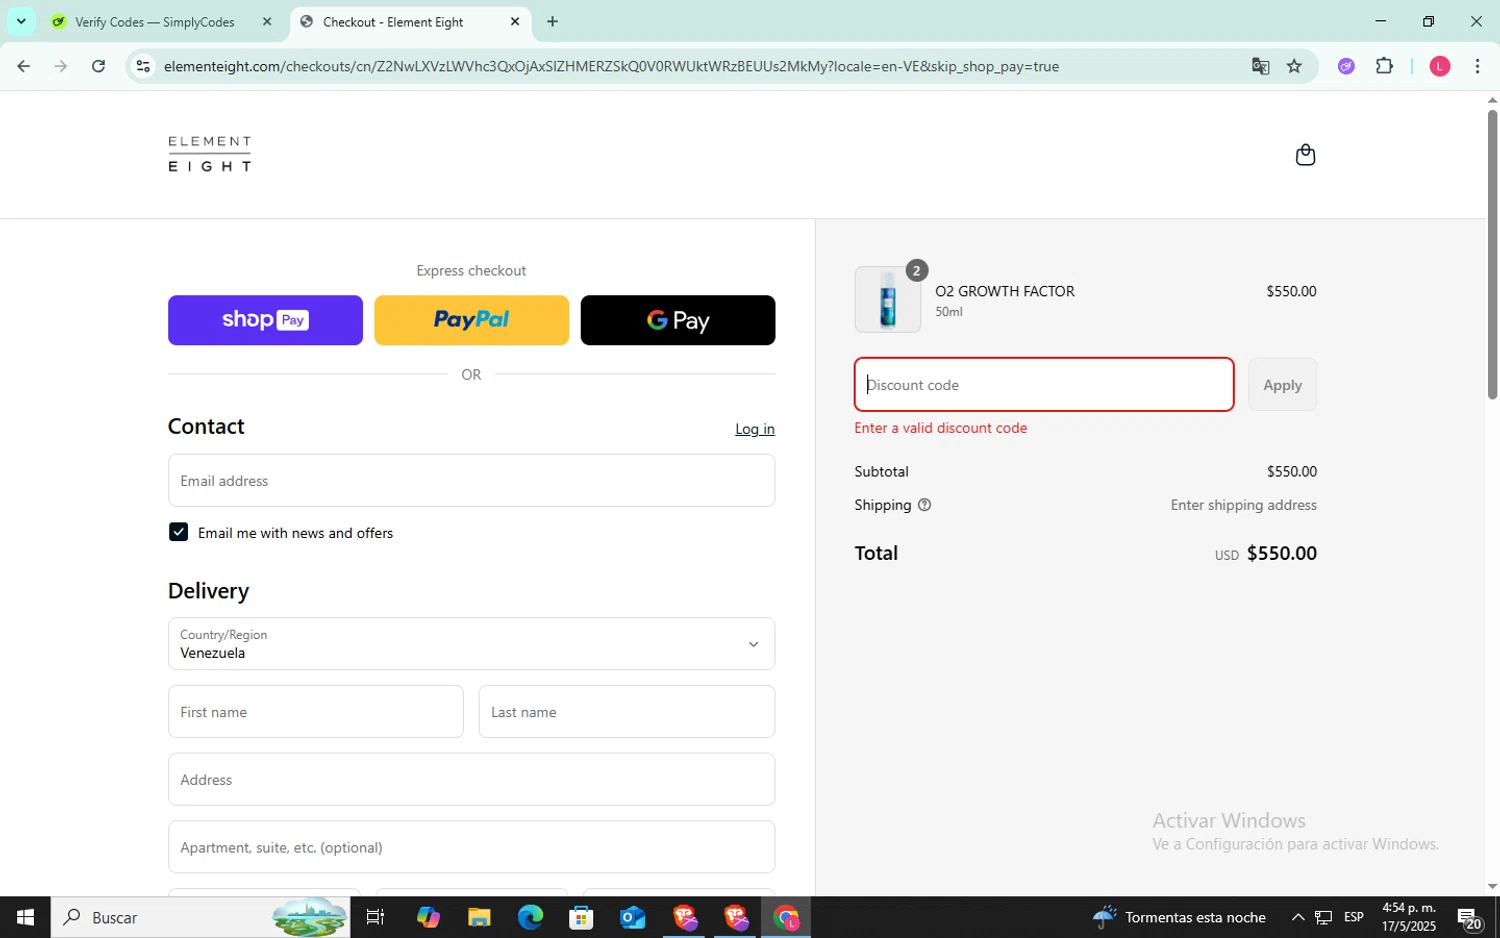Screen dimensions: 1500x938
Task: Pay with Shop Pay button
Action: 265,320
